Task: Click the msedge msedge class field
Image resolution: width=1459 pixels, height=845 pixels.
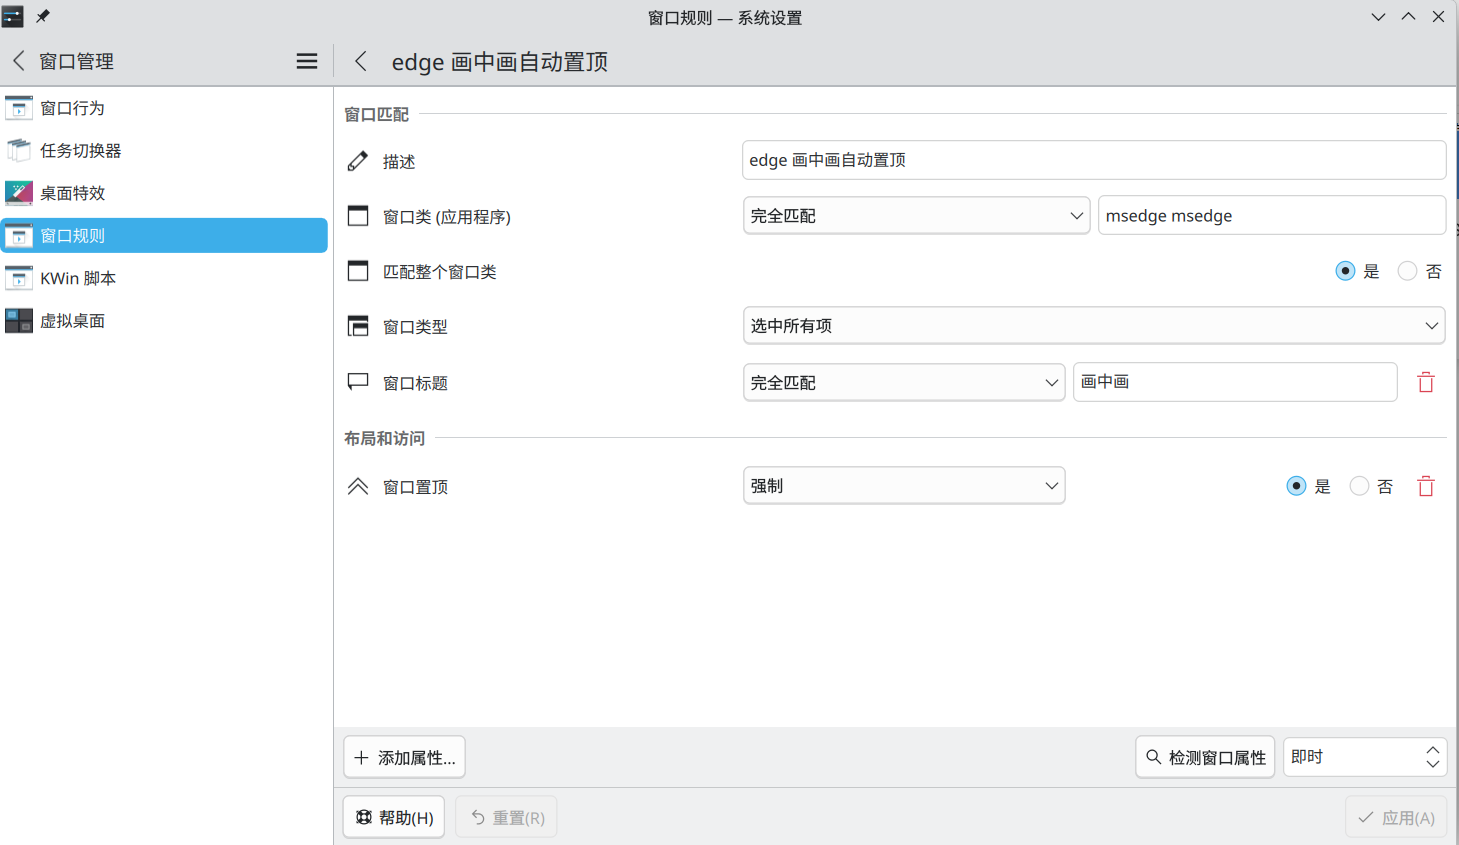Action: pyautogui.click(x=1272, y=216)
